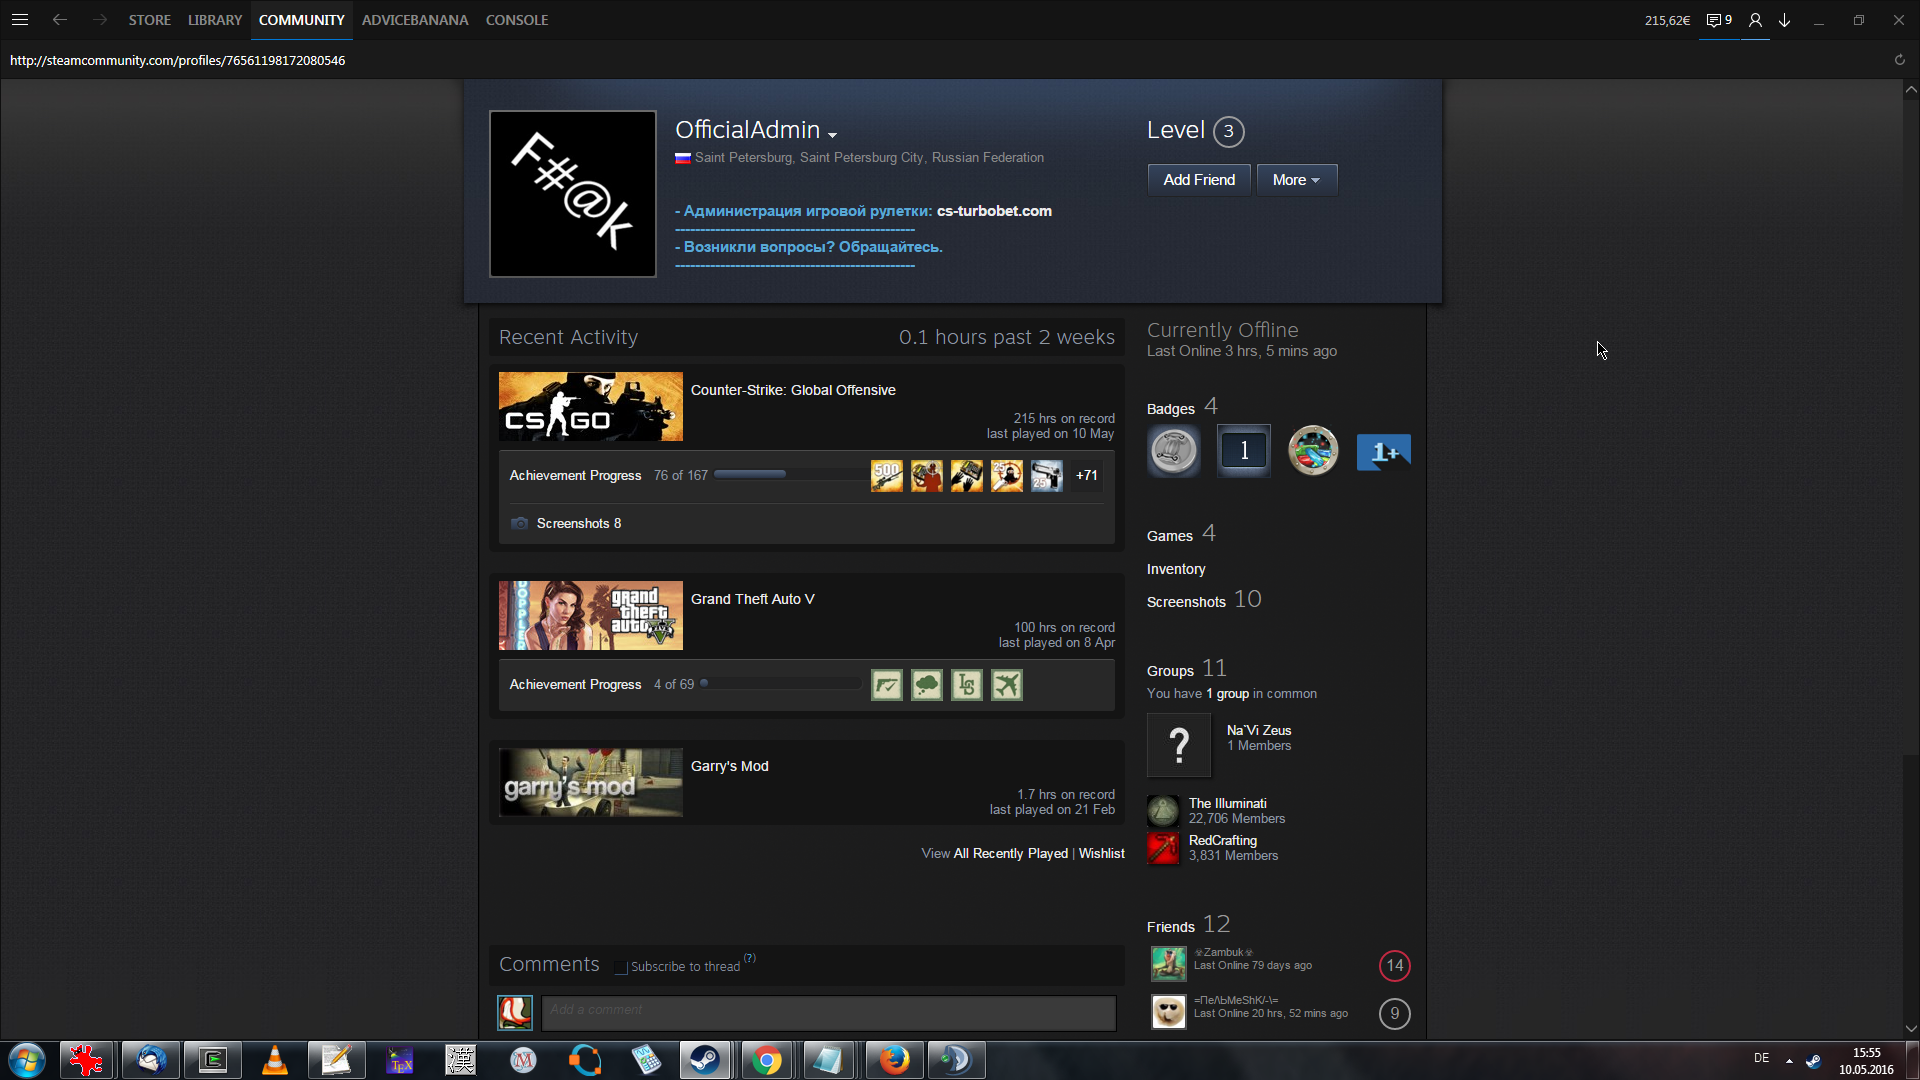This screenshot has height=1080, width=1920.
Task: Reload page with refresh icon
Action: click(1899, 60)
